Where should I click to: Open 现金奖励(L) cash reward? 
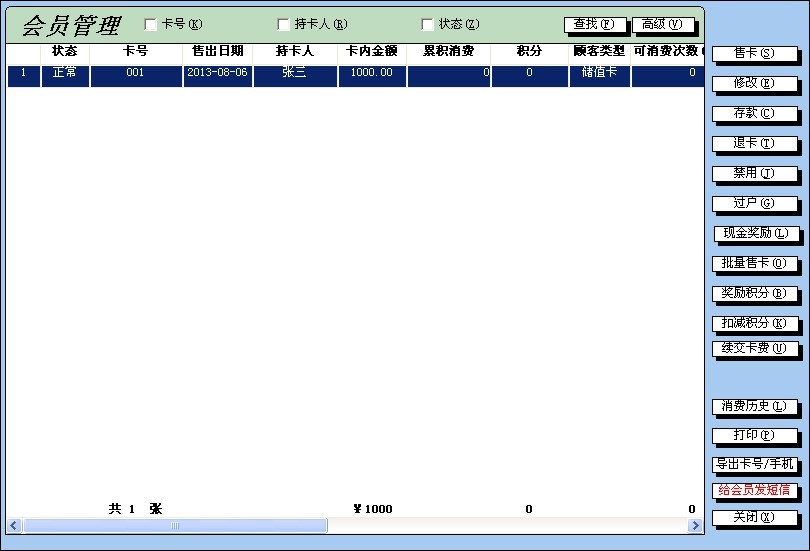point(756,233)
